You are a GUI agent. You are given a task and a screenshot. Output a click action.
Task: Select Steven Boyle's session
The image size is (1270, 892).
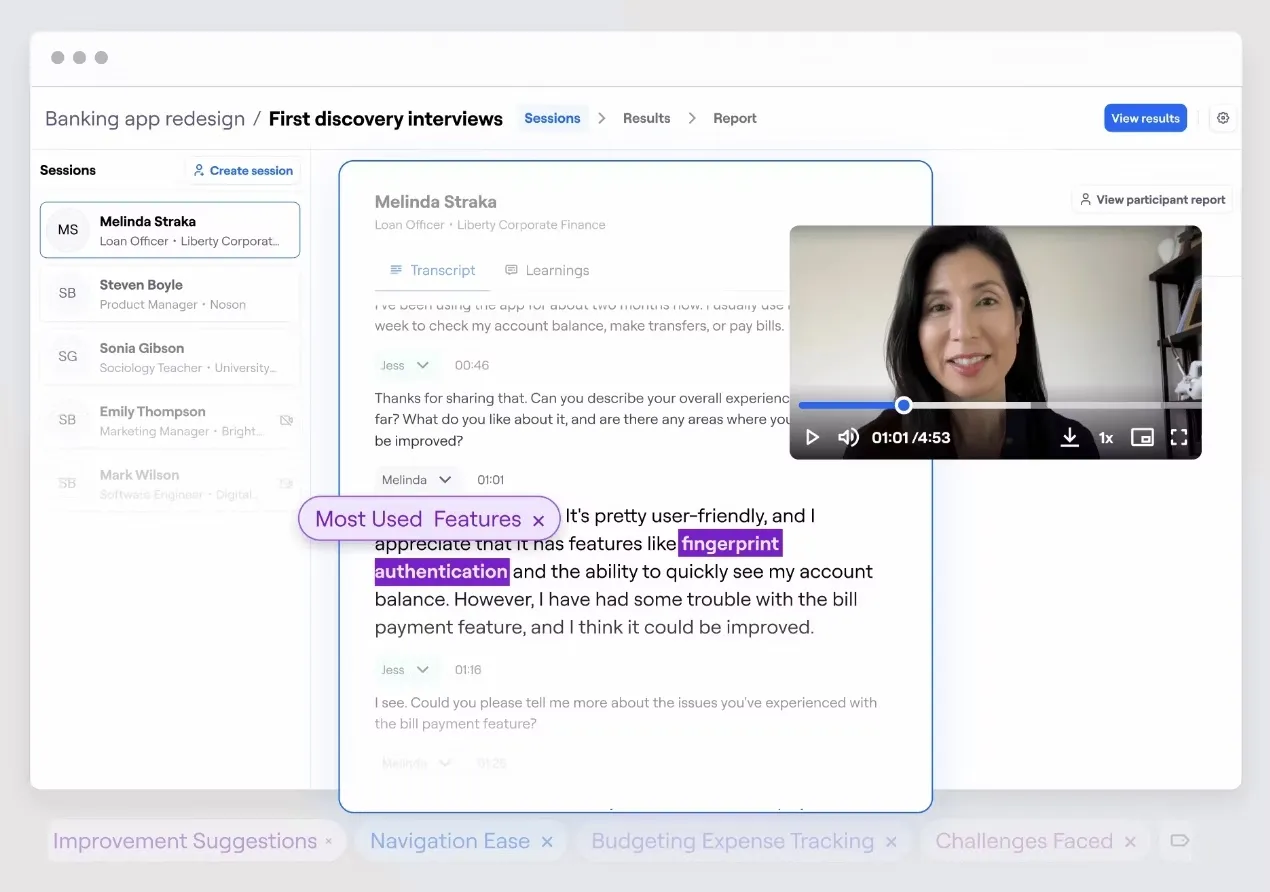pyautogui.click(x=170, y=294)
